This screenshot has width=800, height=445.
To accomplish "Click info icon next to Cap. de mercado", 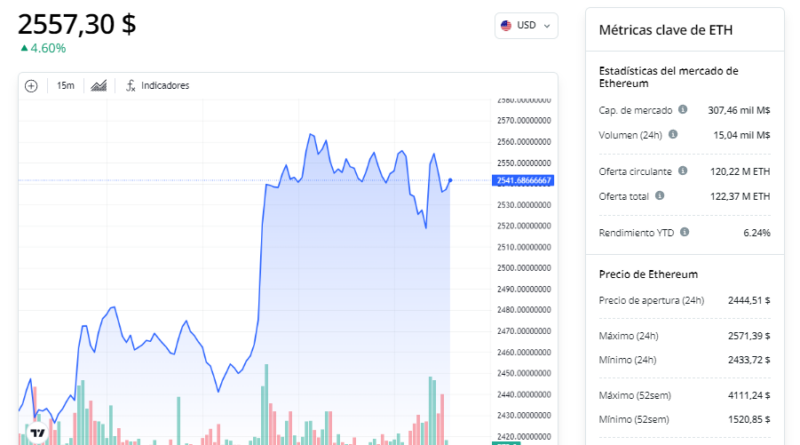I will pyautogui.click(x=683, y=110).
